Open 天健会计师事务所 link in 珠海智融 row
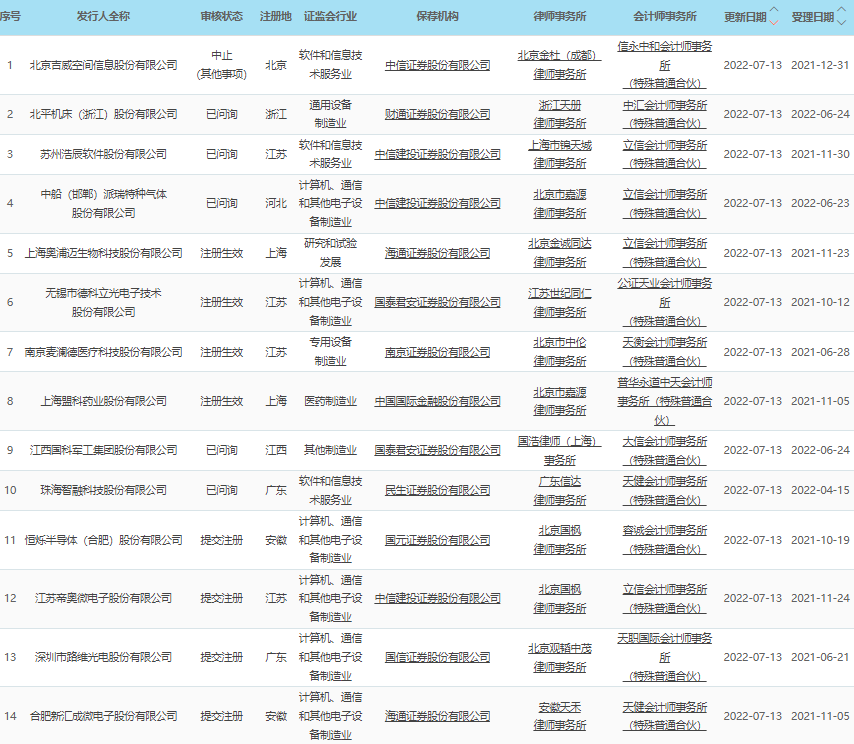 [664, 491]
